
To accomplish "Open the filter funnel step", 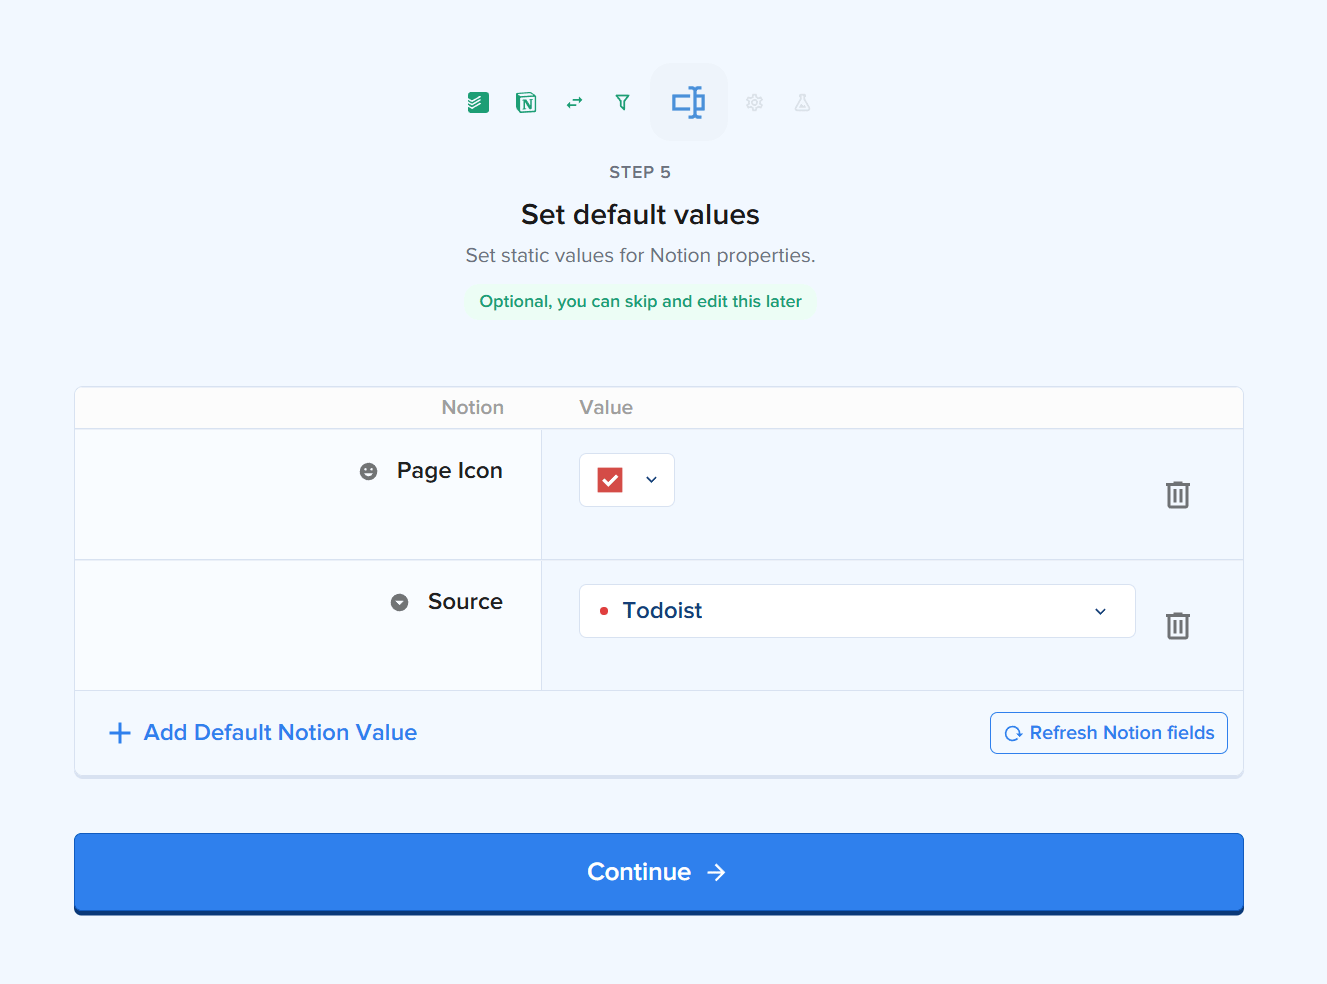I will [x=622, y=102].
